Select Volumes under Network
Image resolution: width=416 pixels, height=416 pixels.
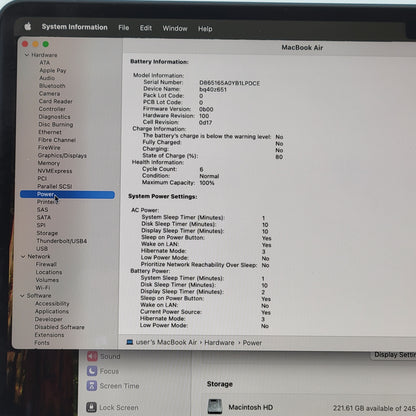47,280
